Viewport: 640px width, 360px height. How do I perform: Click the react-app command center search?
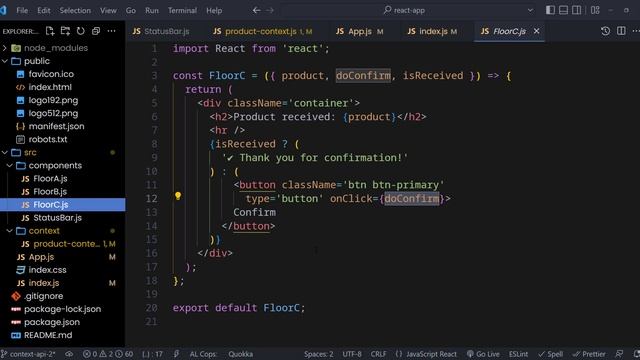click(x=404, y=10)
